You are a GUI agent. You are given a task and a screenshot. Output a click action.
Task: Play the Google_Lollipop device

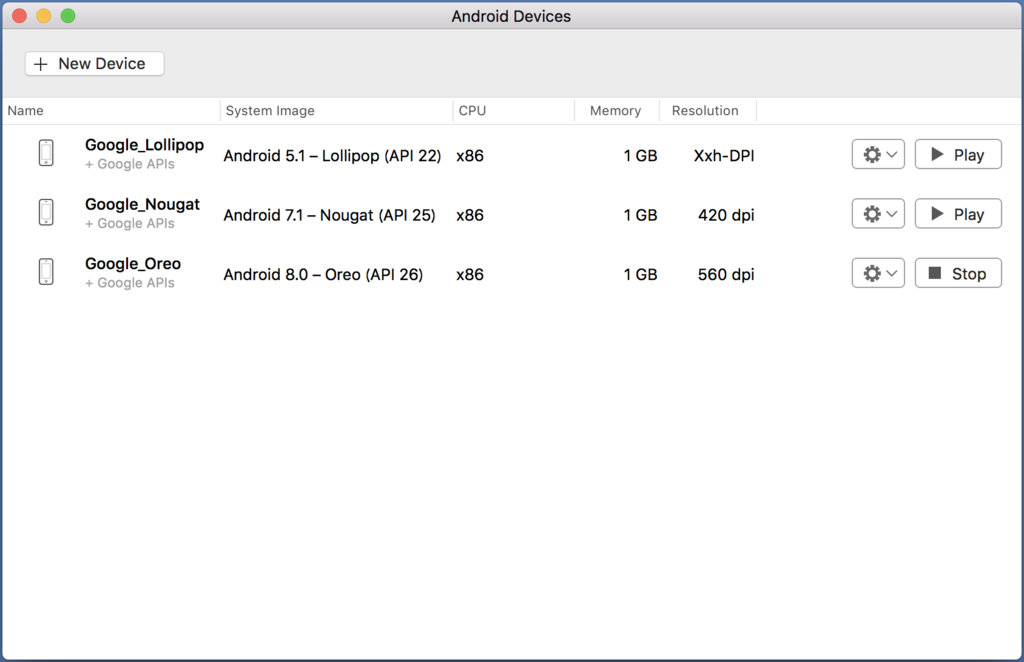point(958,155)
